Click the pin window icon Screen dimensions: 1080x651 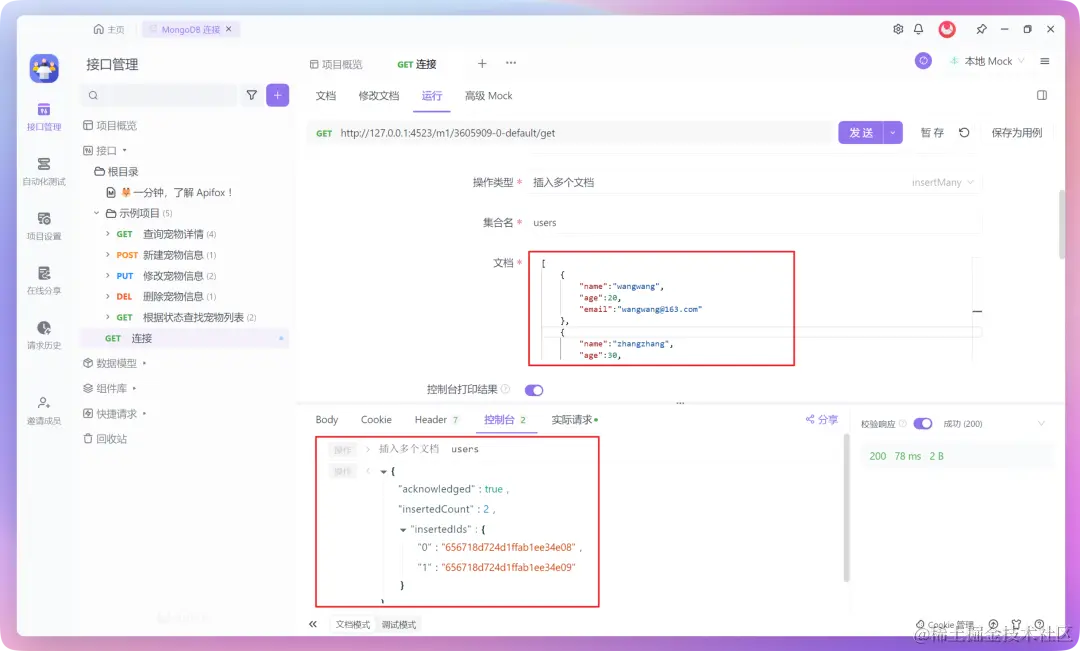tap(982, 29)
